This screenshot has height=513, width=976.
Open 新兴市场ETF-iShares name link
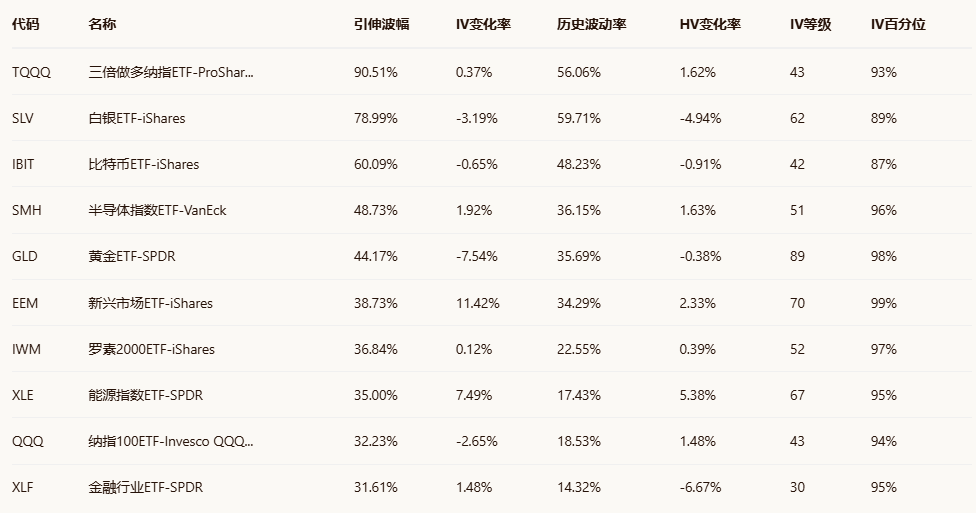(x=150, y=303)
